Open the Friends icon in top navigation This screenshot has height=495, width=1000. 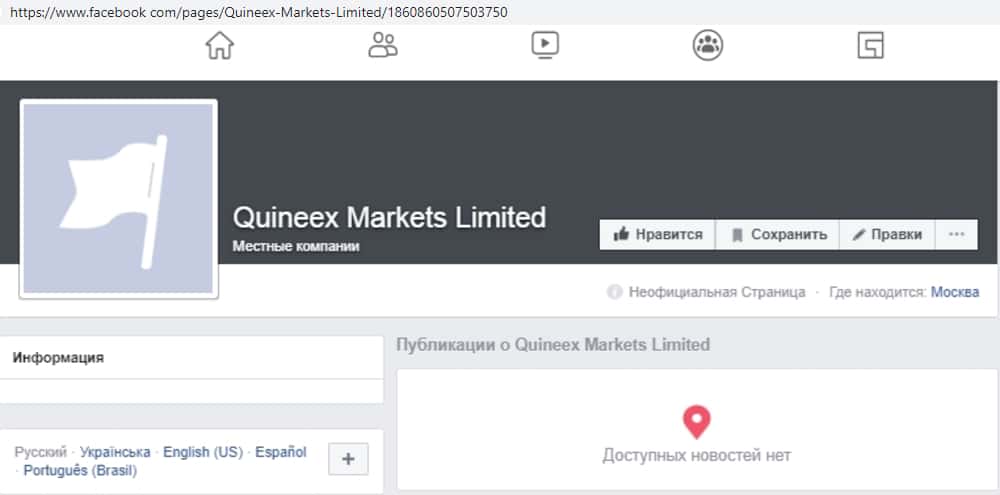(382, 45)
